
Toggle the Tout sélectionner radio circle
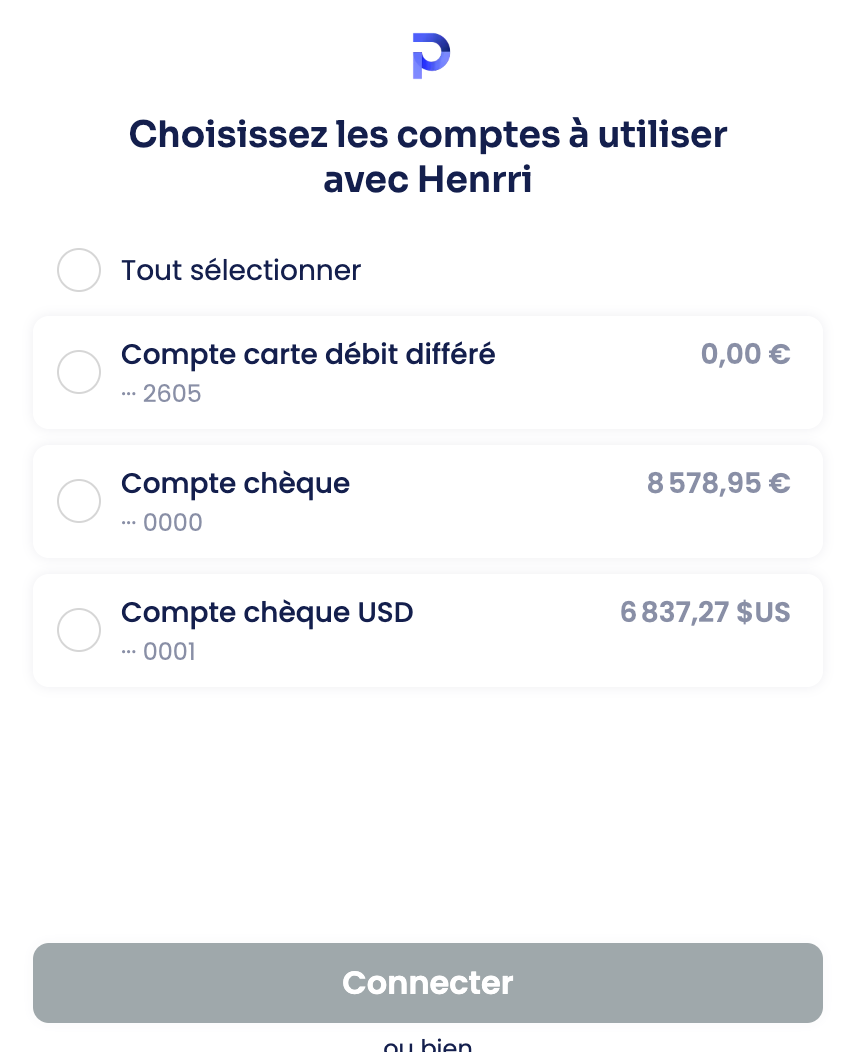pyautogui.click(x=79, y=270)
